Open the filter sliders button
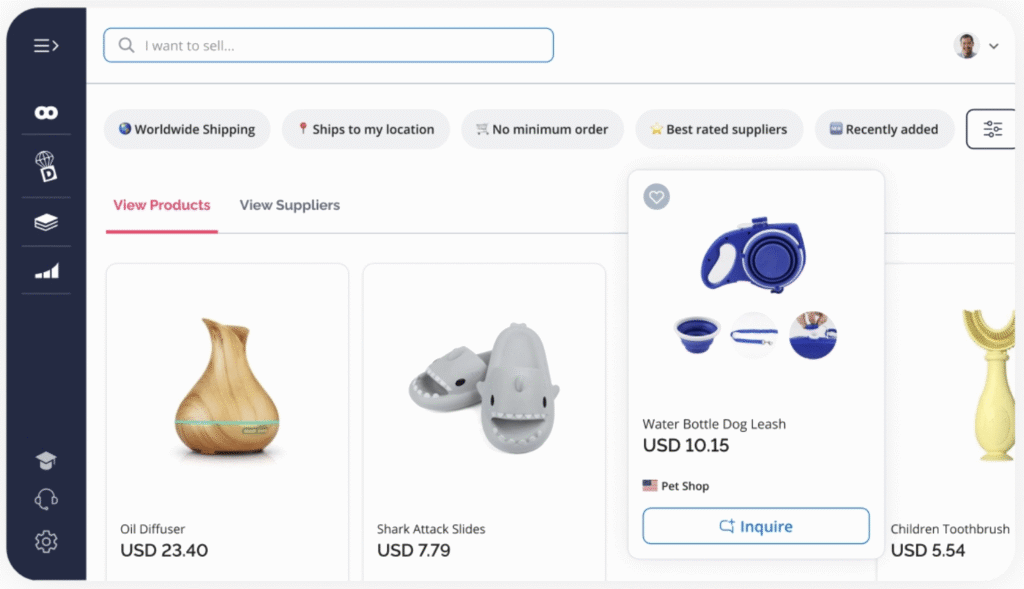The height and width of the screenshot is (589, 1024). click(992, 129)
